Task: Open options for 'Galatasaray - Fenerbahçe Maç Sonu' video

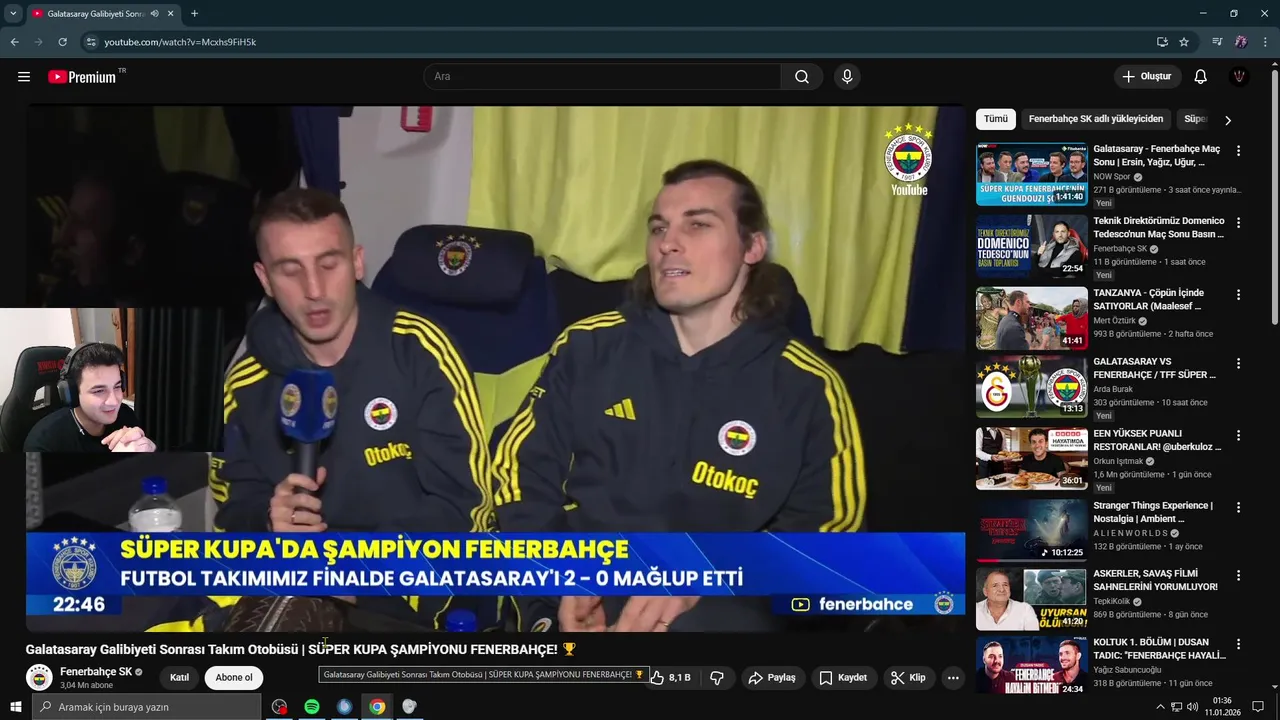Action: (1238, 151)
